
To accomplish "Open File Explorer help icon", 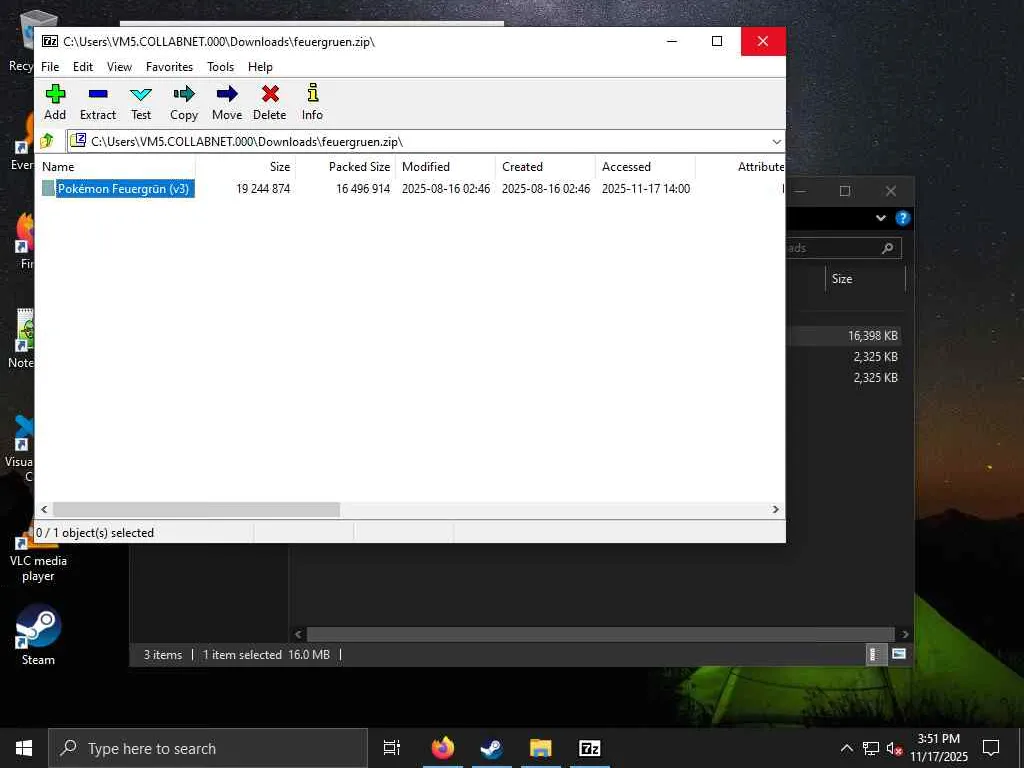I will [x=903, y=218].
